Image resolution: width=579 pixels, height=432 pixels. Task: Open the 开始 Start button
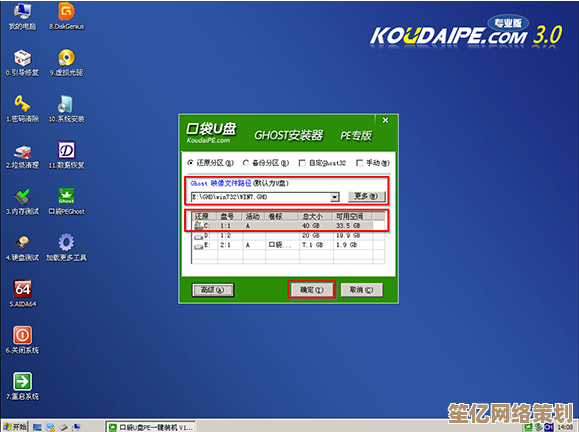pos(15,427)
